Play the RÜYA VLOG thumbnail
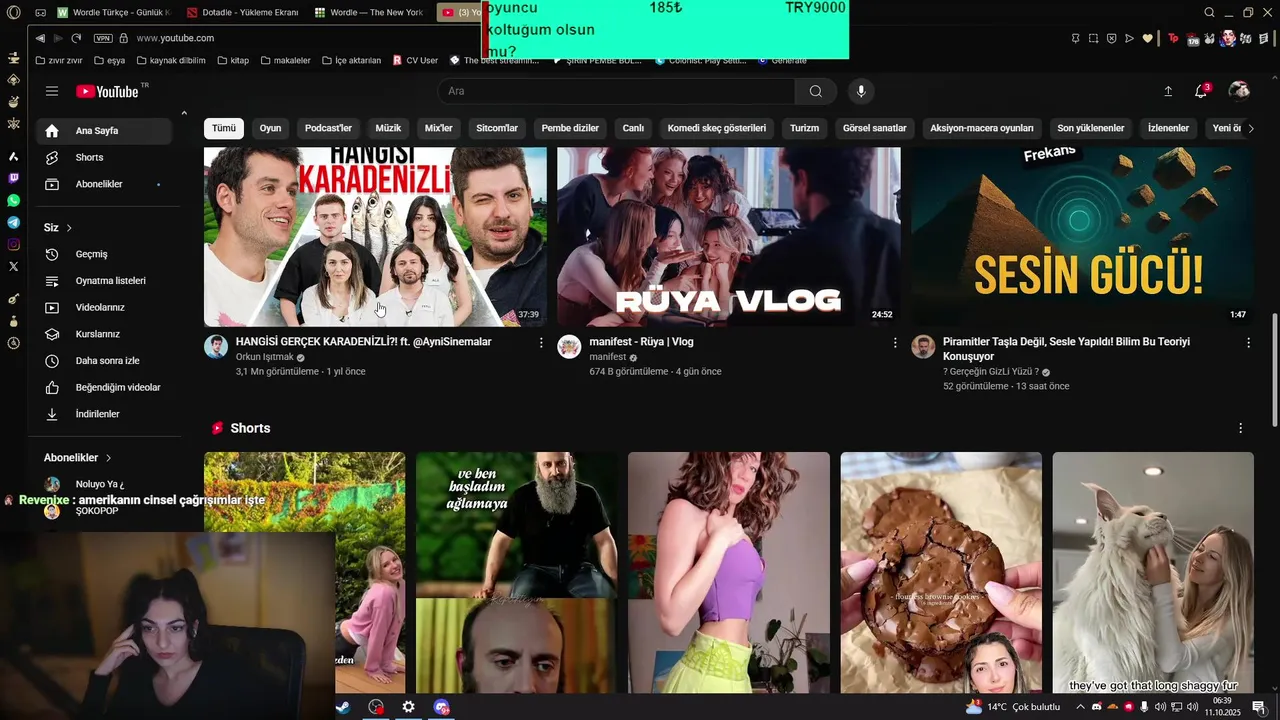Image resolution: width=1280 pixels, height=720 pixels. [729, 237]
